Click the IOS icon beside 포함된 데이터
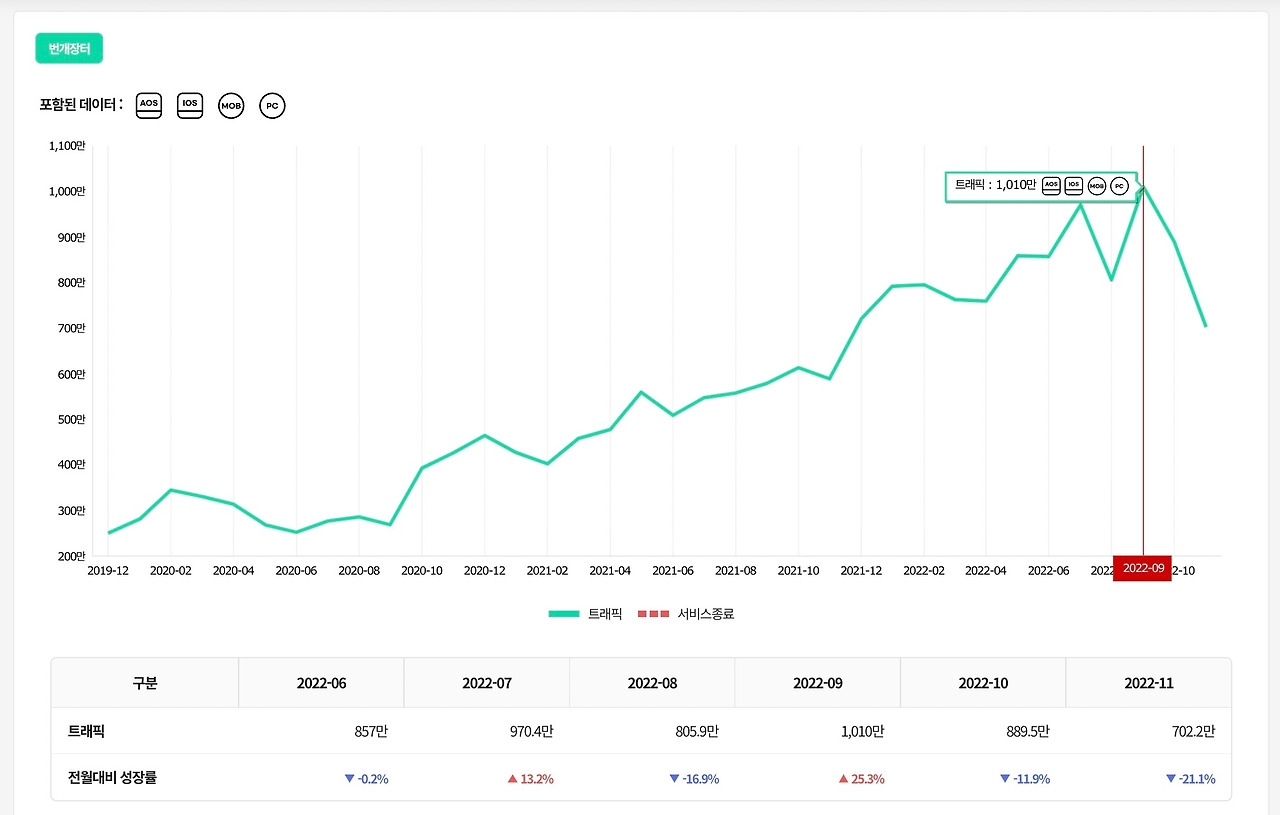The image size is (1280, 815). [x=190, y=105]
